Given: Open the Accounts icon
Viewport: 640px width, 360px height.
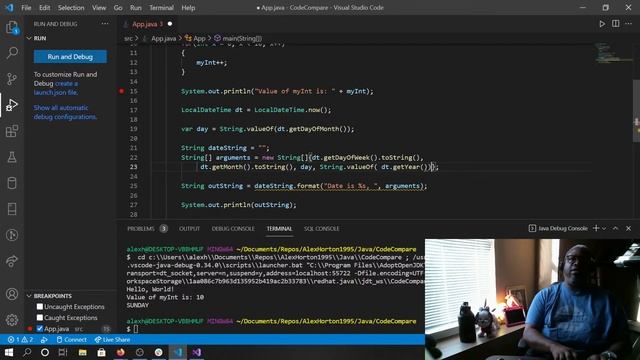Looking at the screenshot, I should coord(12,294).
